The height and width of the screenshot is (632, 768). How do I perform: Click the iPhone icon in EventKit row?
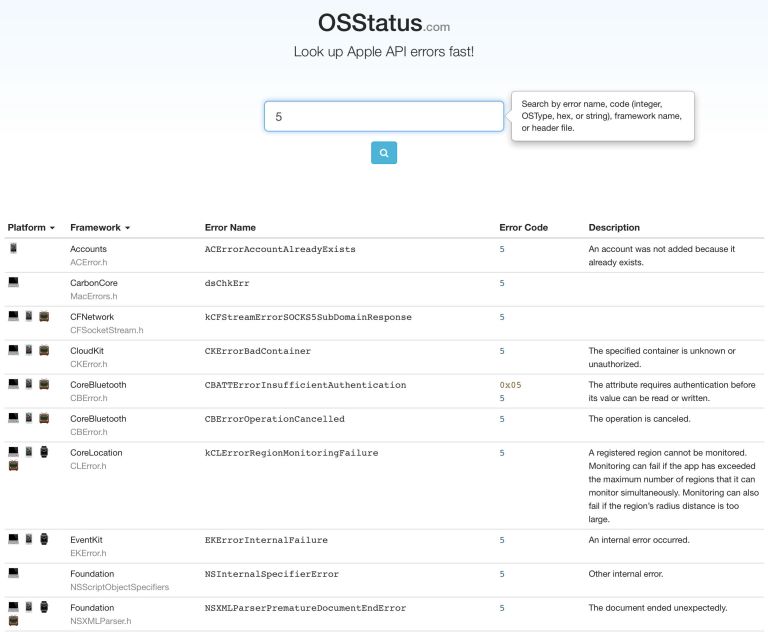29,539
